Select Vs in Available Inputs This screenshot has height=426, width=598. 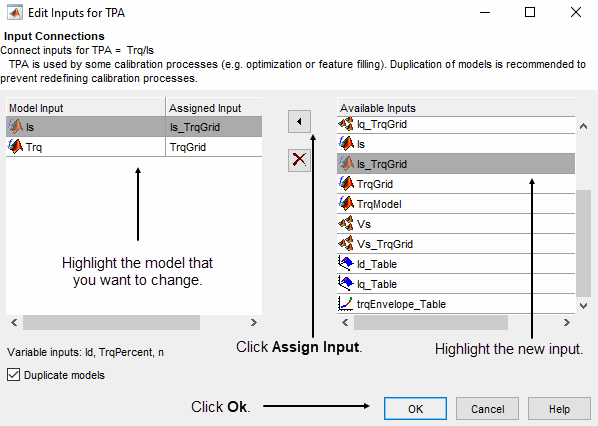point(456,224)
